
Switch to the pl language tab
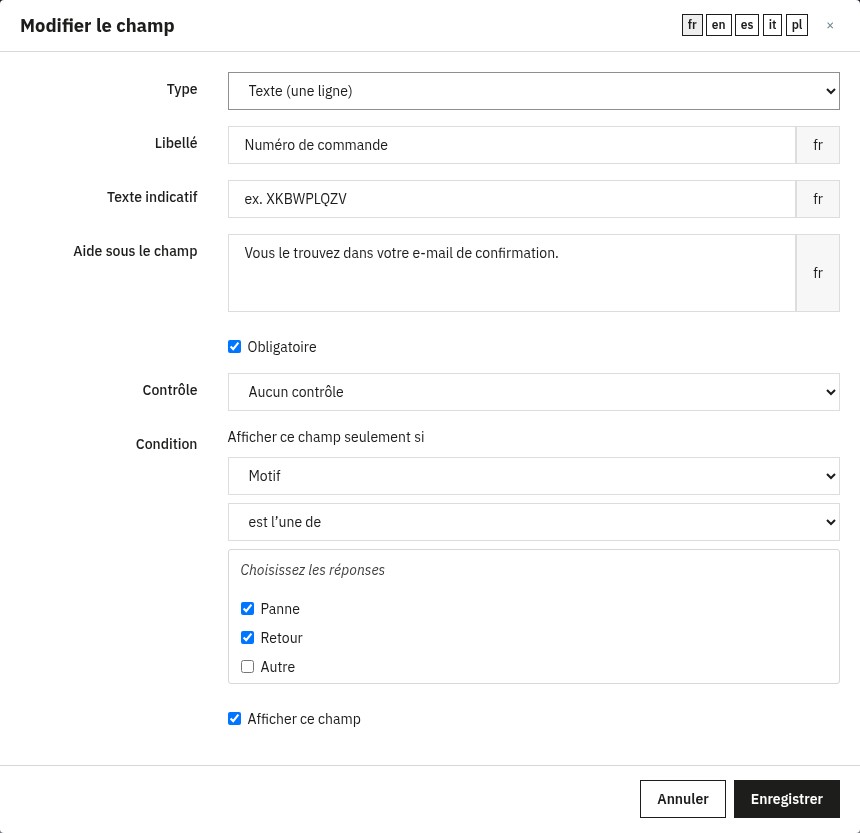coord(797,25)
